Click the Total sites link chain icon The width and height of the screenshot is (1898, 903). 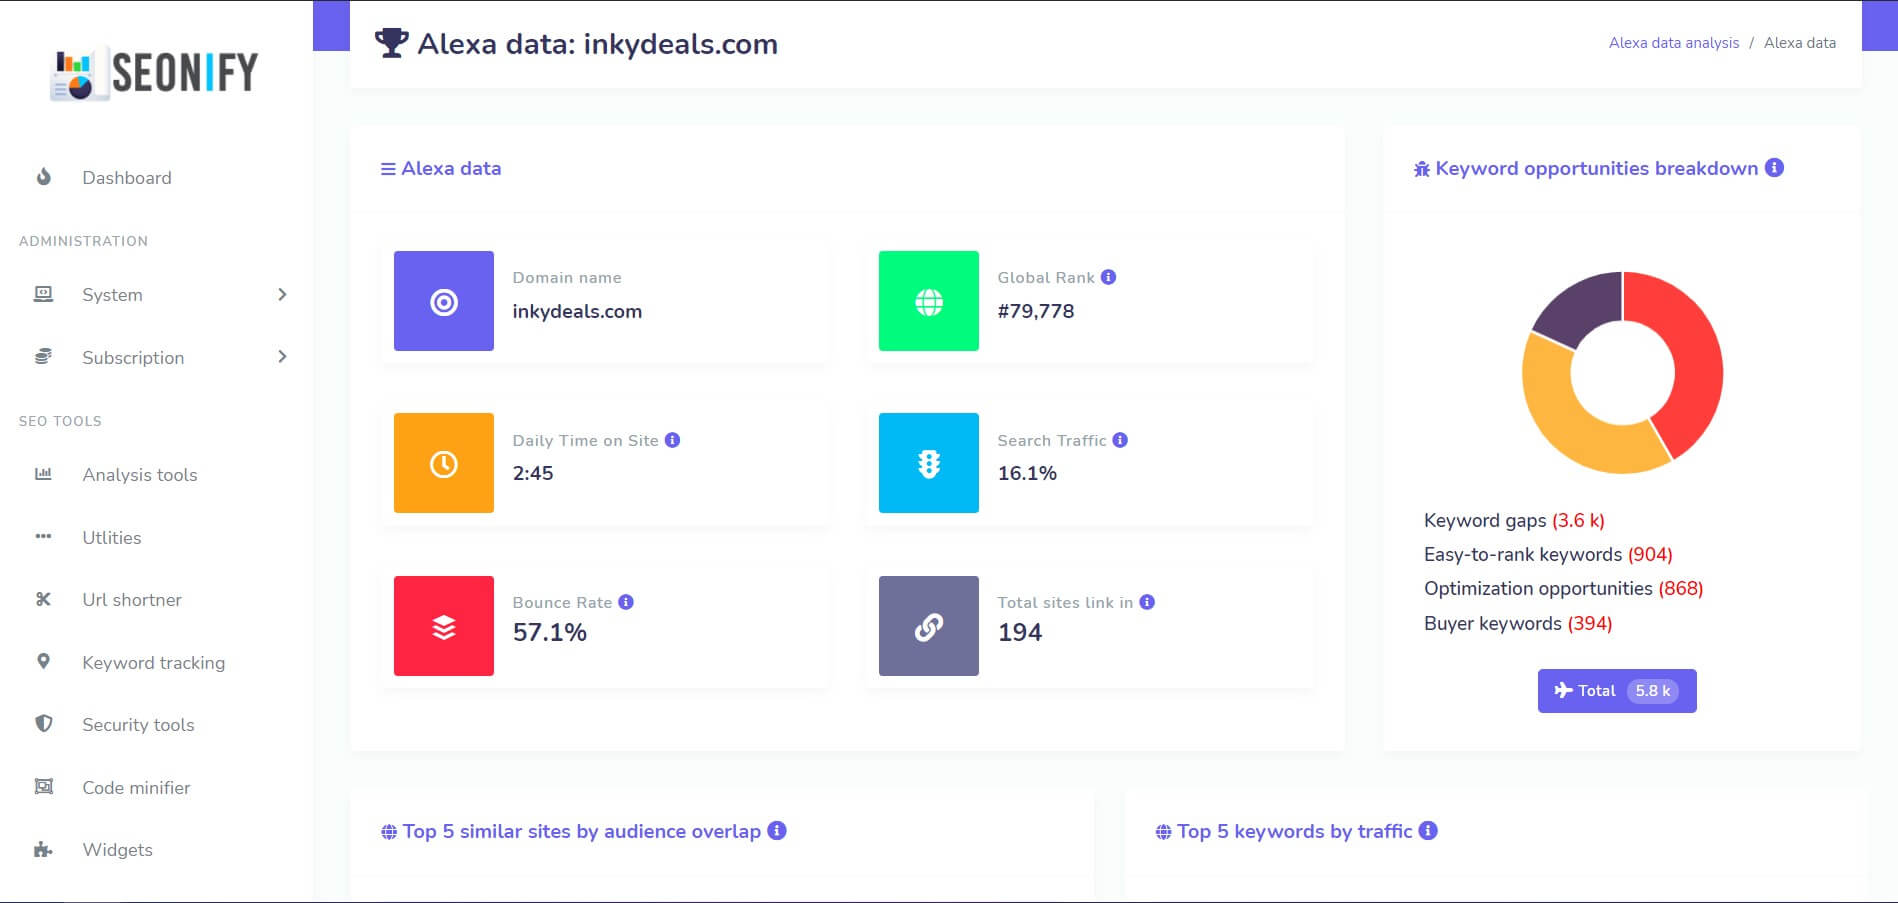click(x=929, y=626)
